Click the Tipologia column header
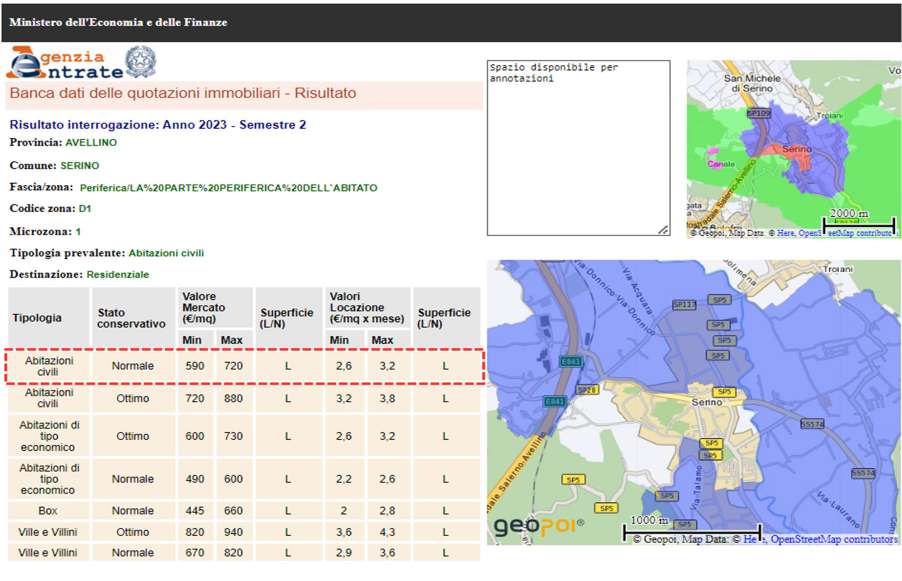 click(x=37, y=317)
